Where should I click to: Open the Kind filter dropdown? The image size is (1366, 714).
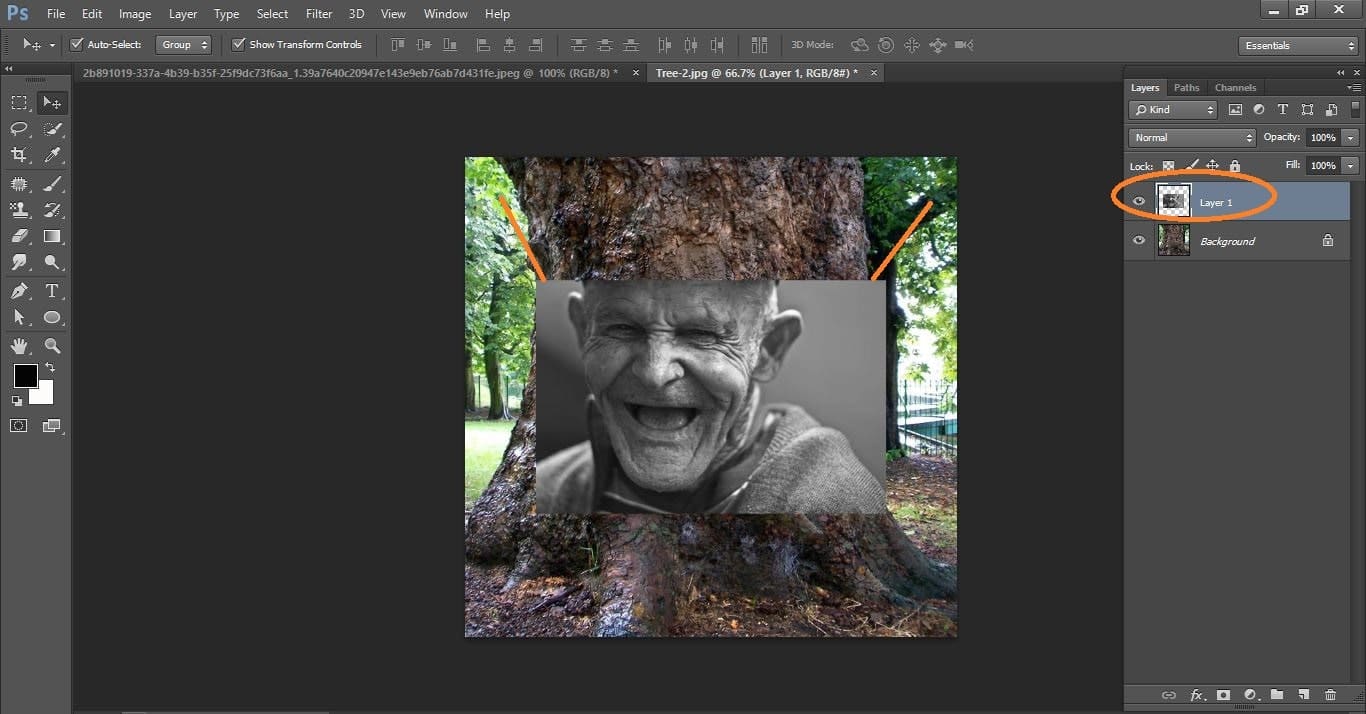(1172, 110)
